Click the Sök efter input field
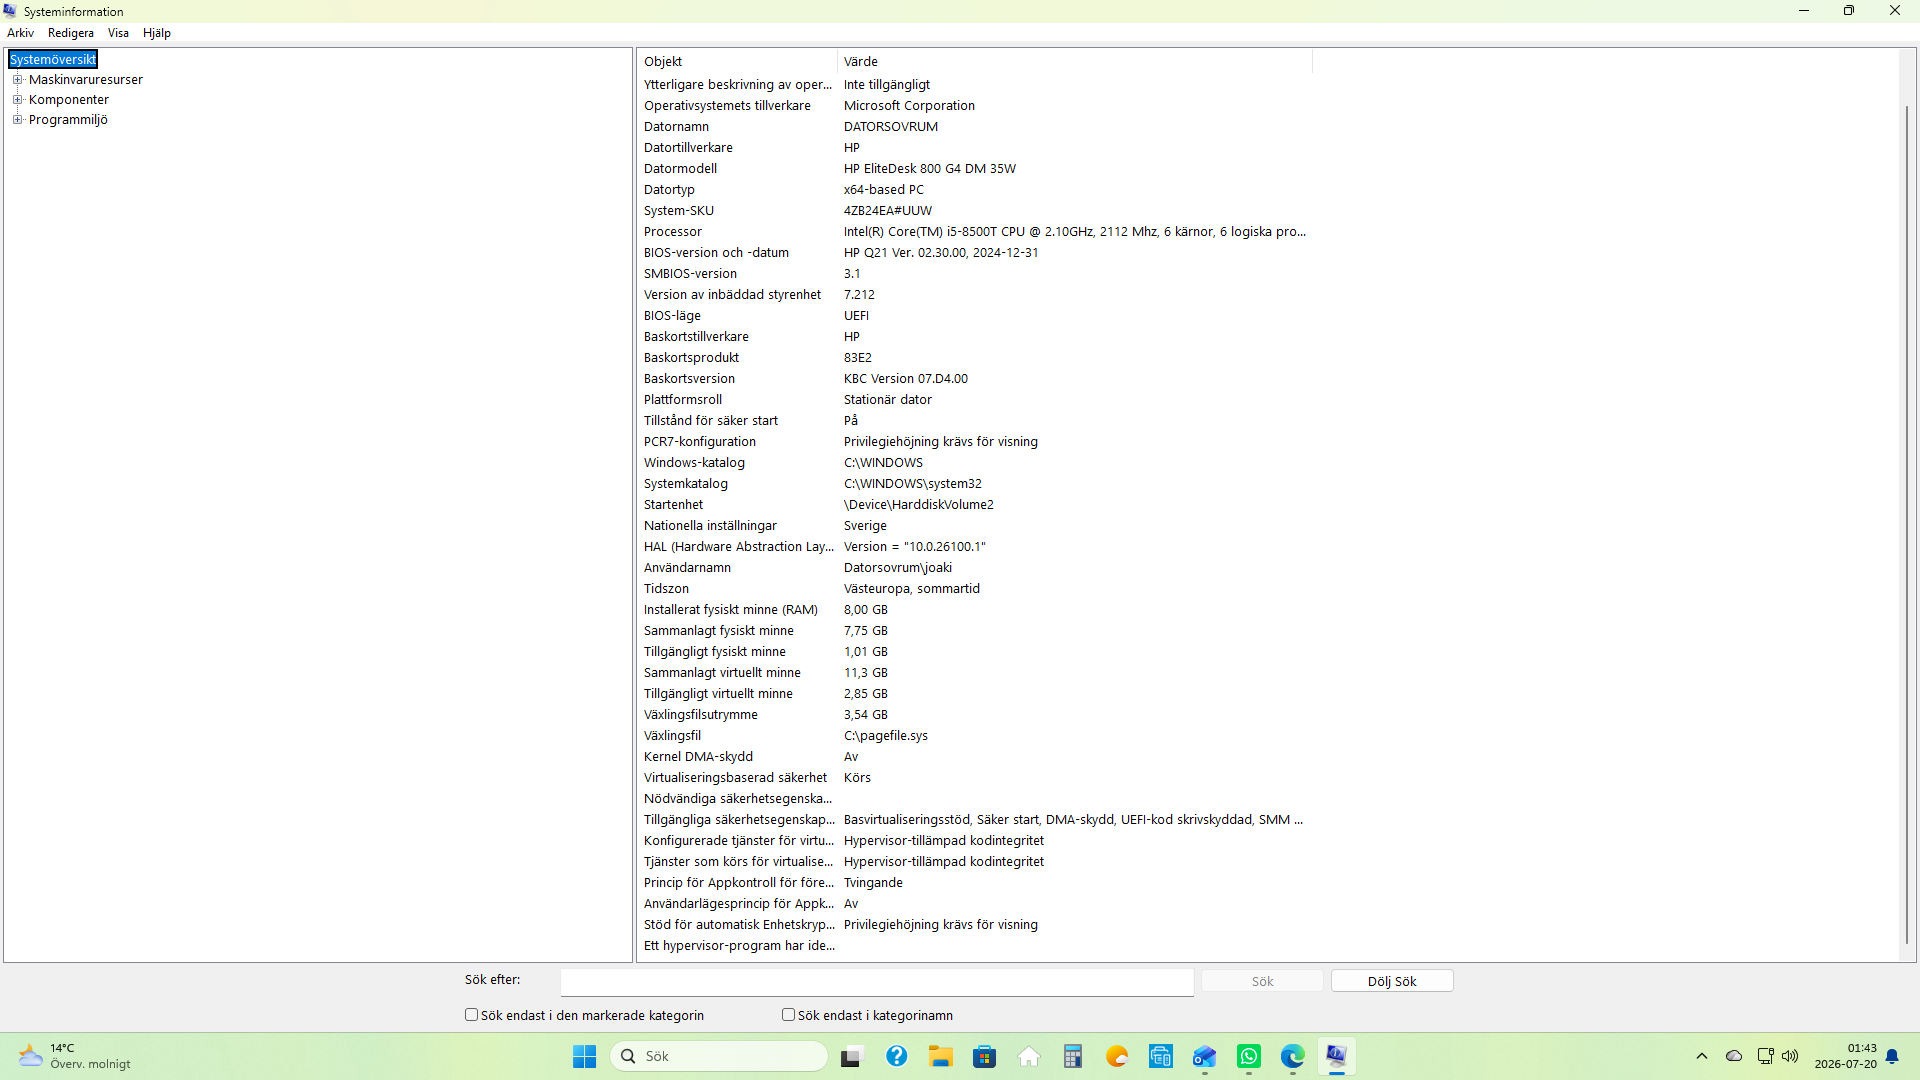 pyautogui.click(x=877, y=982)
